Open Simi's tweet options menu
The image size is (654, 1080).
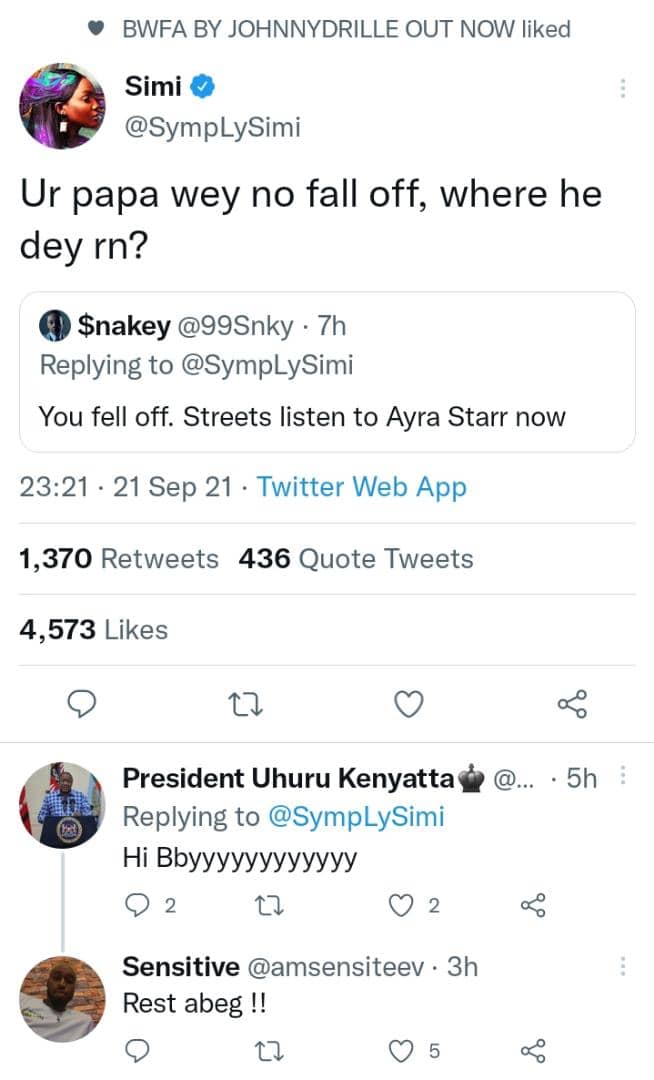point(622,88)
